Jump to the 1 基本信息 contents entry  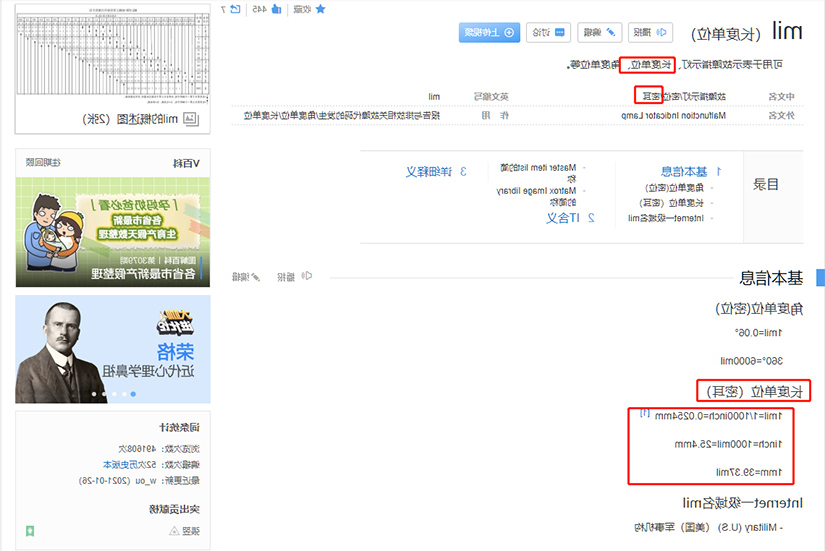[691, 172]
